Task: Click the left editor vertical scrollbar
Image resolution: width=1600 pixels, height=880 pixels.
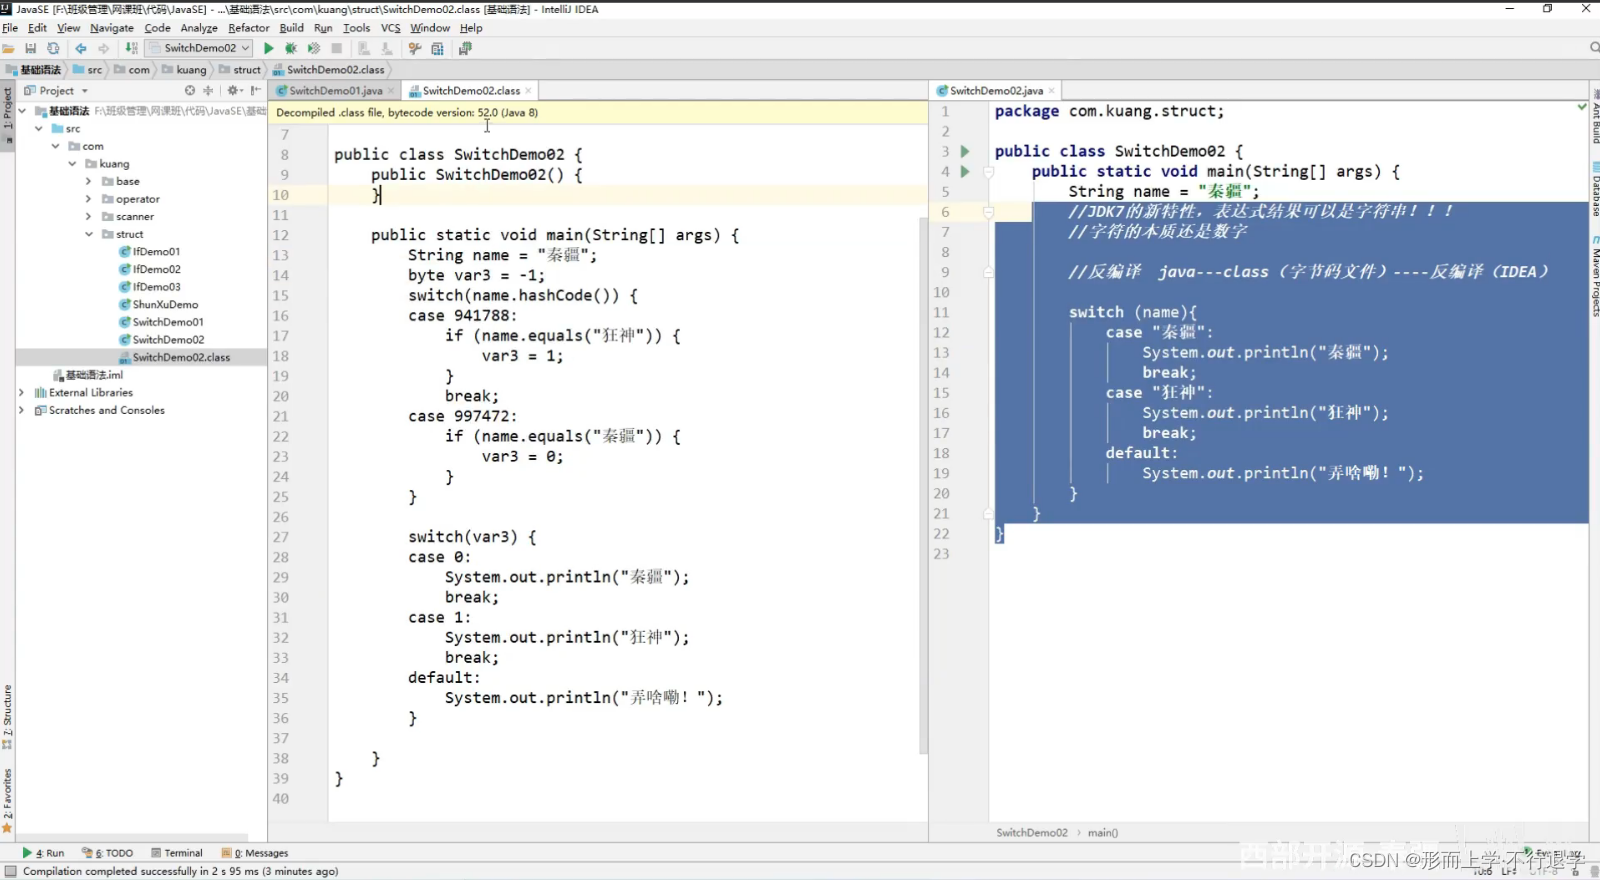Action: pyautogui.click(x=923, y=485)
